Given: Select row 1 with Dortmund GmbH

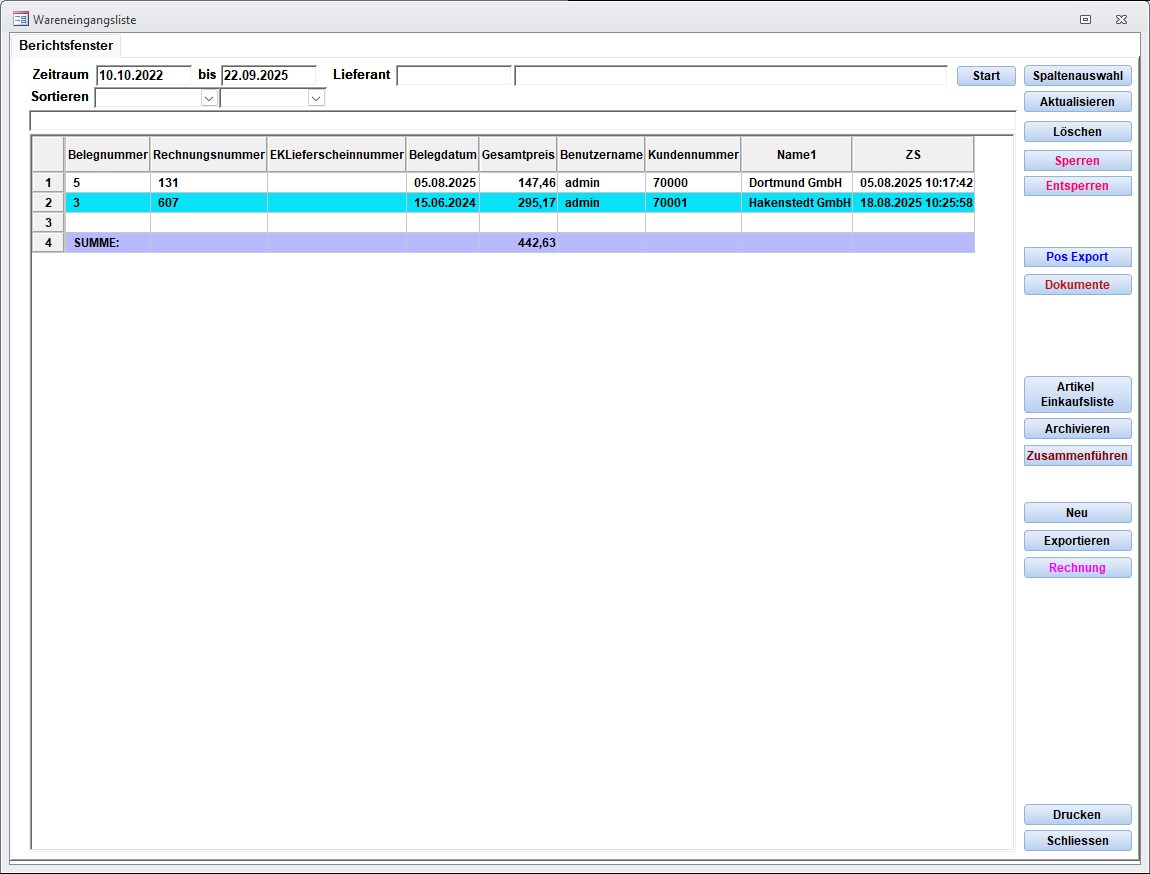Looking at the screenshot, I should (x=48, y=183).
